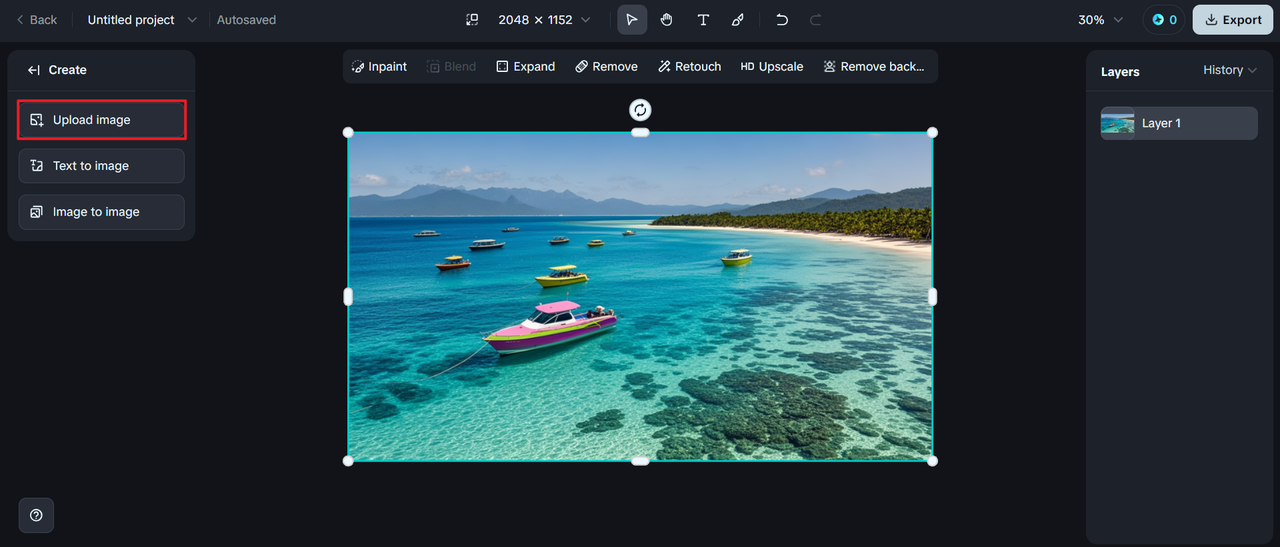
Task: Select the Brush drawing tool
Action: (x=738, y=20)
